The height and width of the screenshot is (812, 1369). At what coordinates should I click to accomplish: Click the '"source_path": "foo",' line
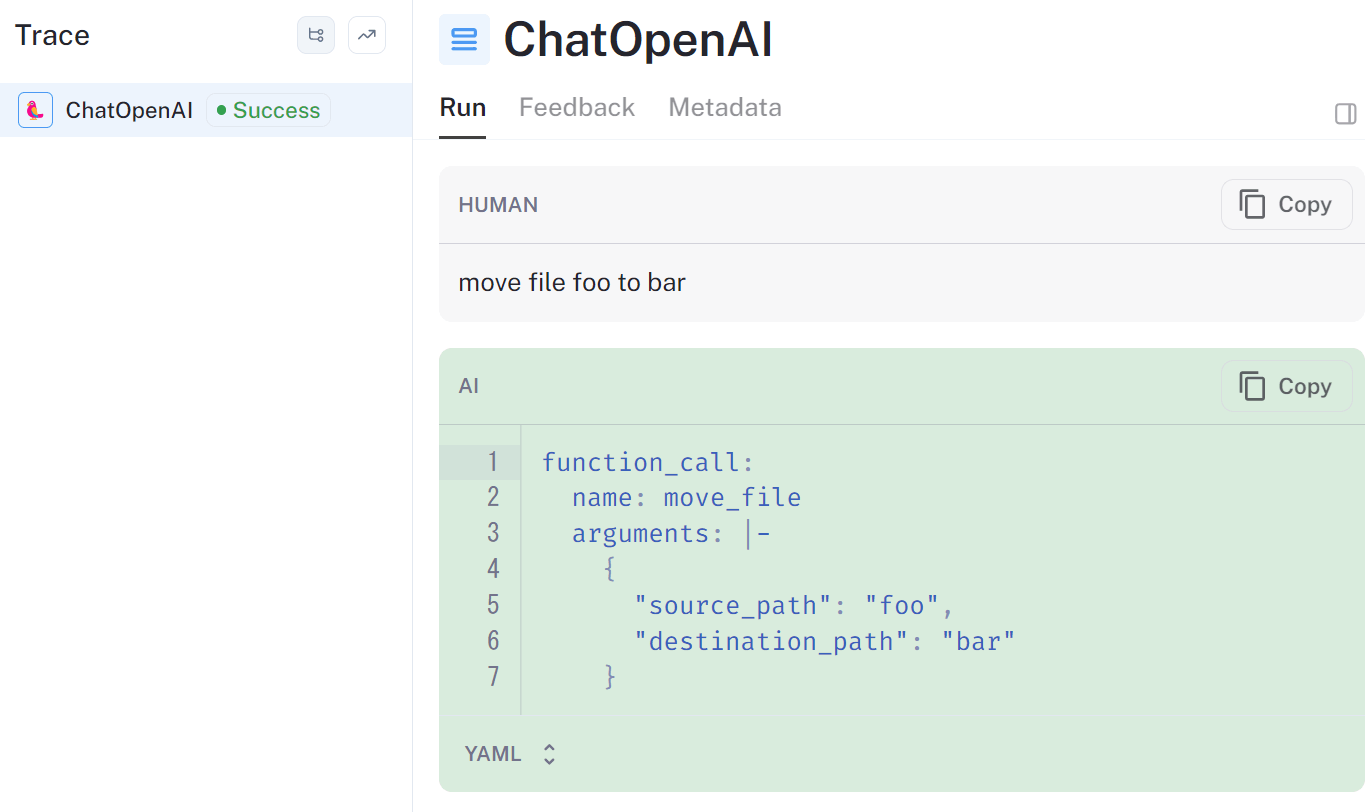pyautogui.click(x=795, y=605)
